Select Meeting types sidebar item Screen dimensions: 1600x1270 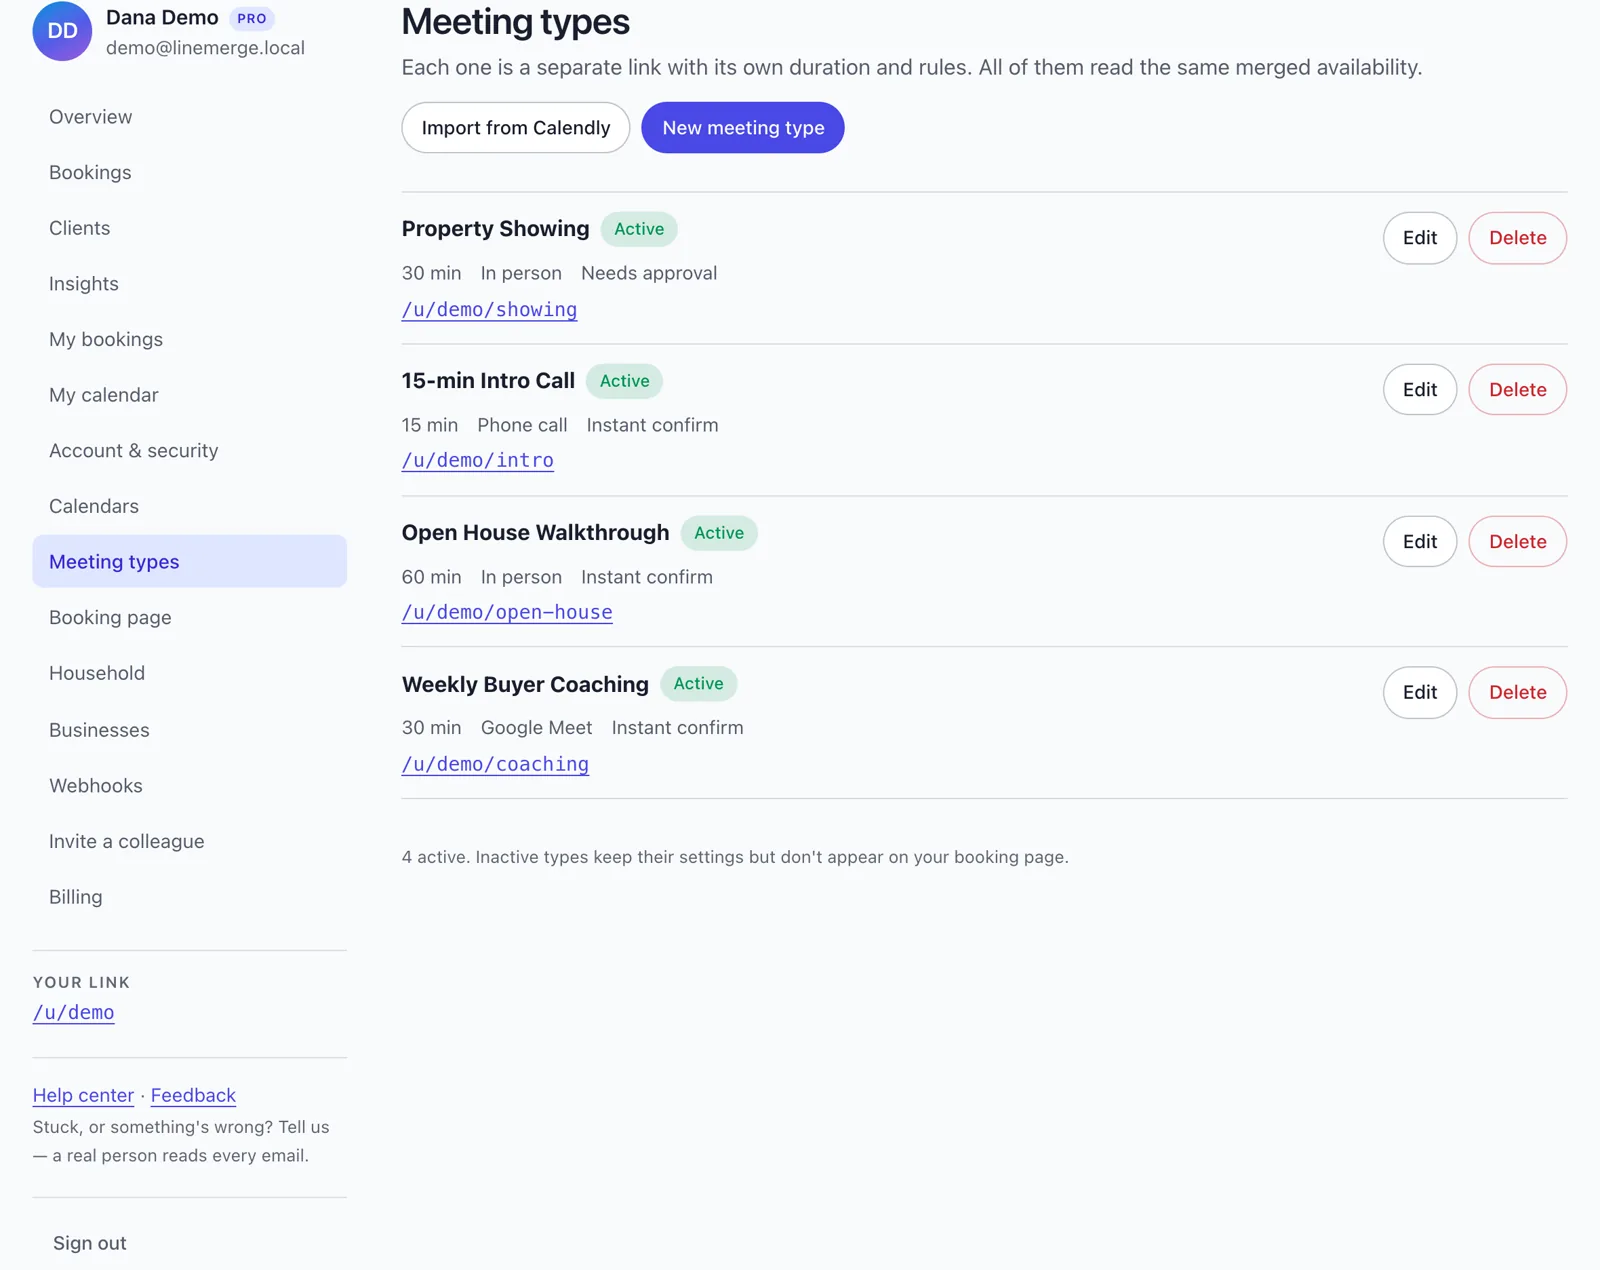189,562
